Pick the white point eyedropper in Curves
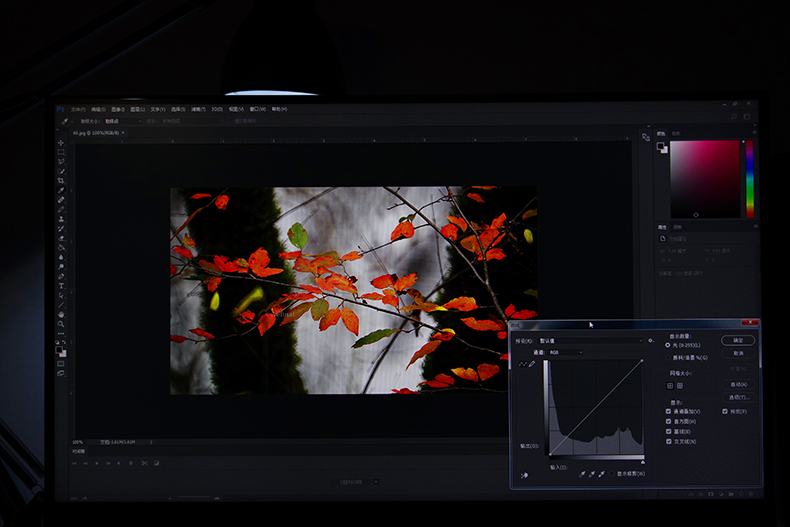Image resolution: width=790 pixels, height=527 pixels. click(601, 474)
